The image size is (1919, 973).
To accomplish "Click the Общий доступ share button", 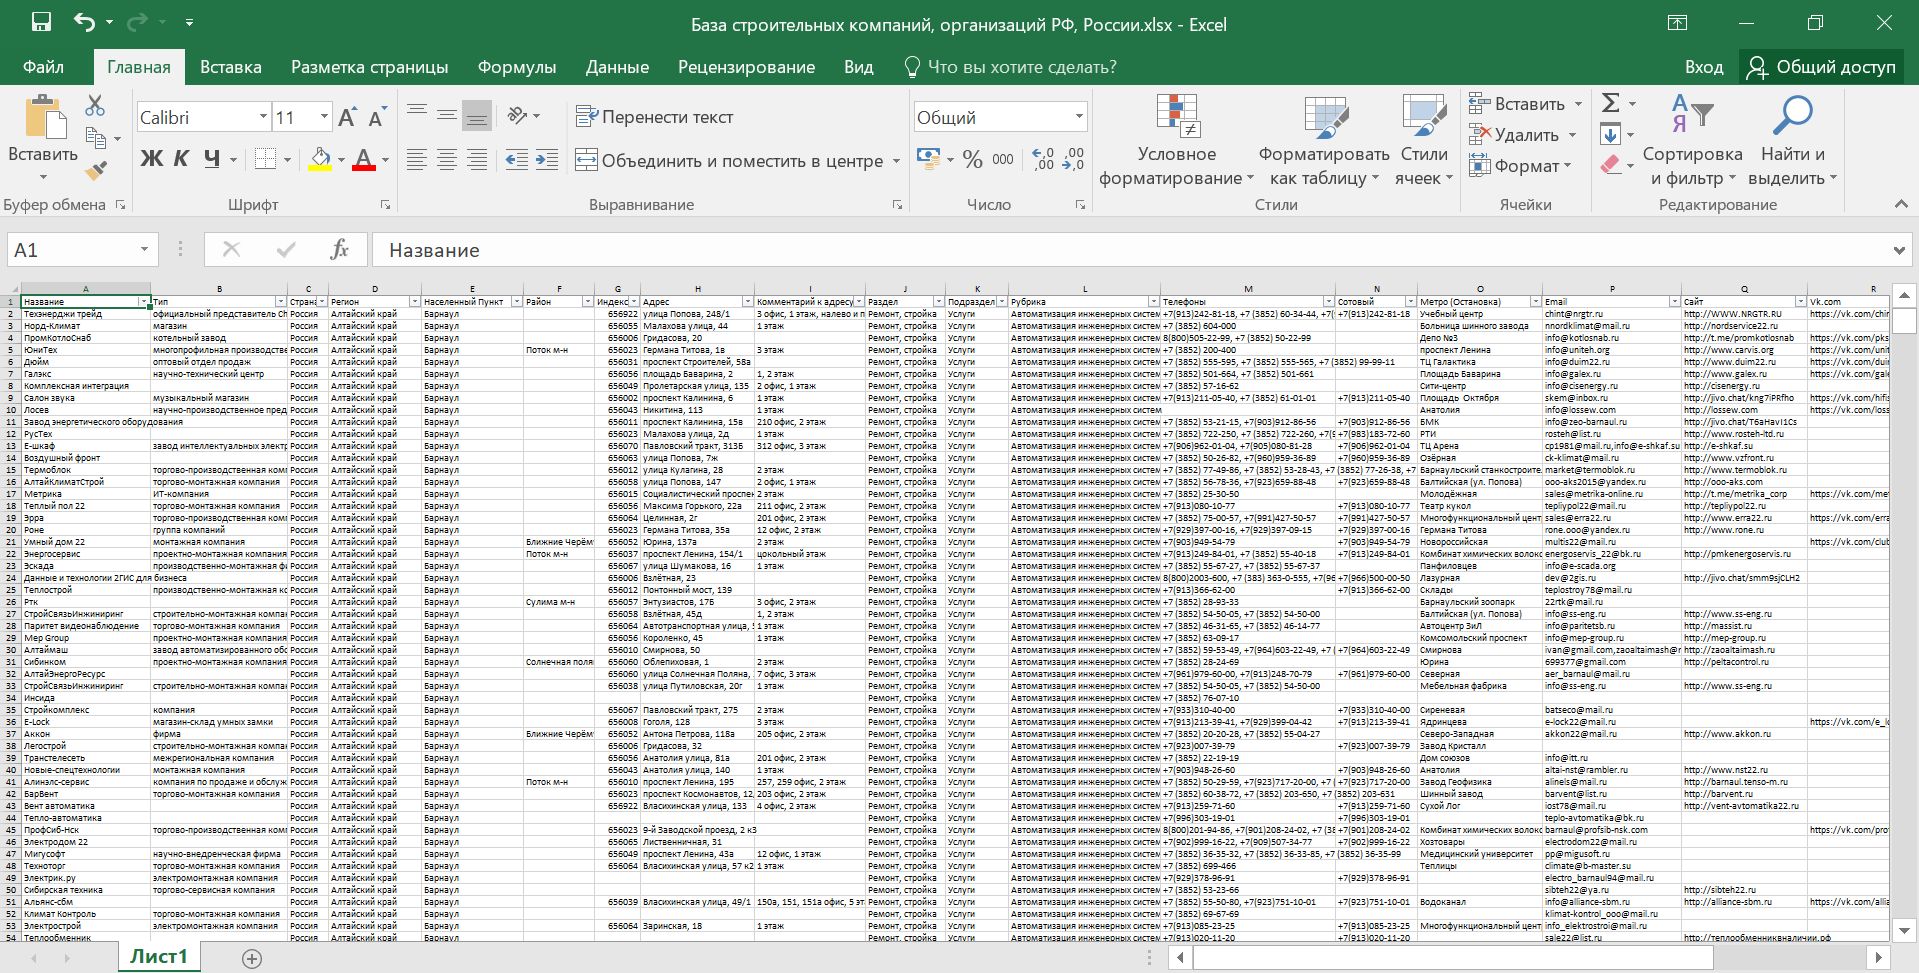I will point(1821,67).
